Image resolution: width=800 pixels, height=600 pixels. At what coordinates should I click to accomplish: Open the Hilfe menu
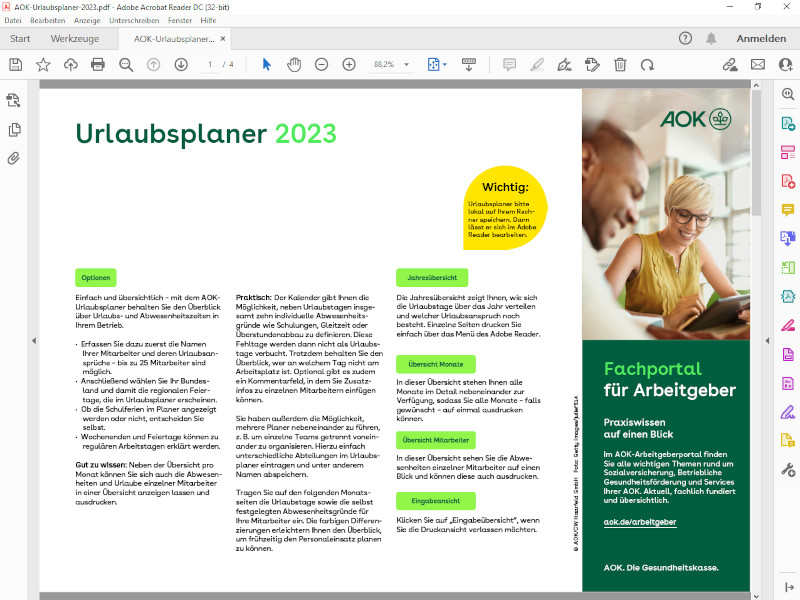coord(208,20)
